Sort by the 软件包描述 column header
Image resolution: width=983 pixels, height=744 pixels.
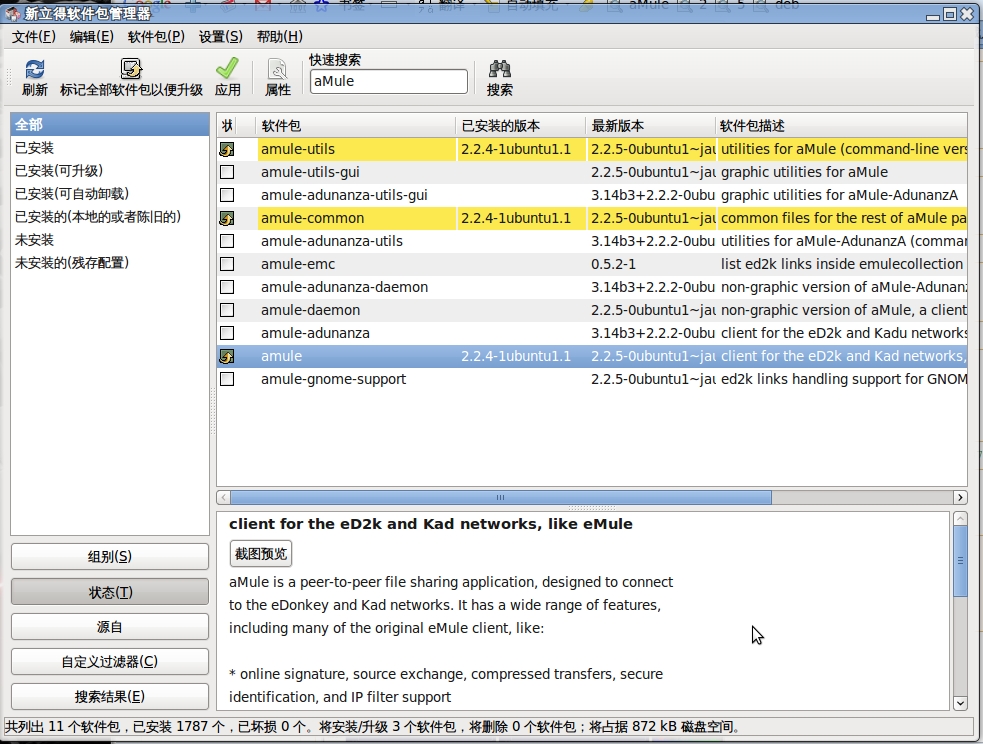(841, 126)
